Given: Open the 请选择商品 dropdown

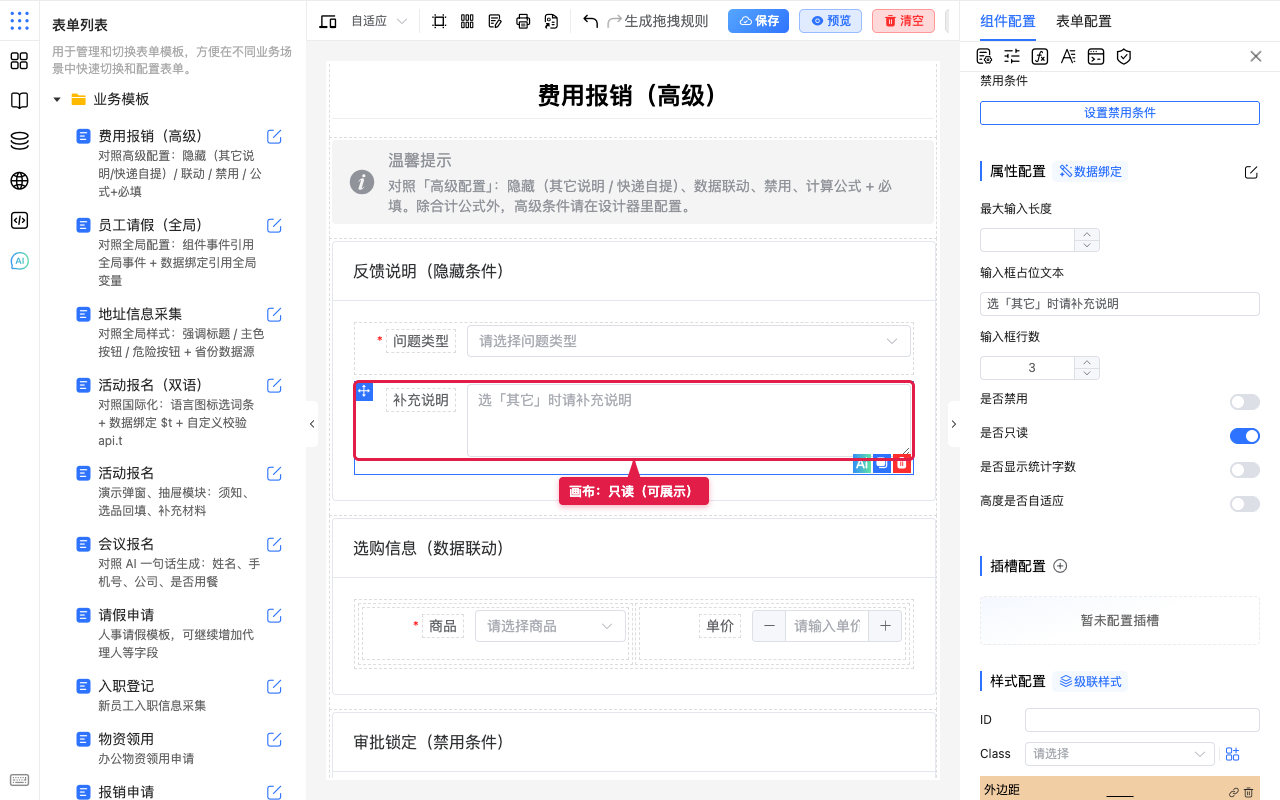Looking at the screenshot, I should pos(550,626).
